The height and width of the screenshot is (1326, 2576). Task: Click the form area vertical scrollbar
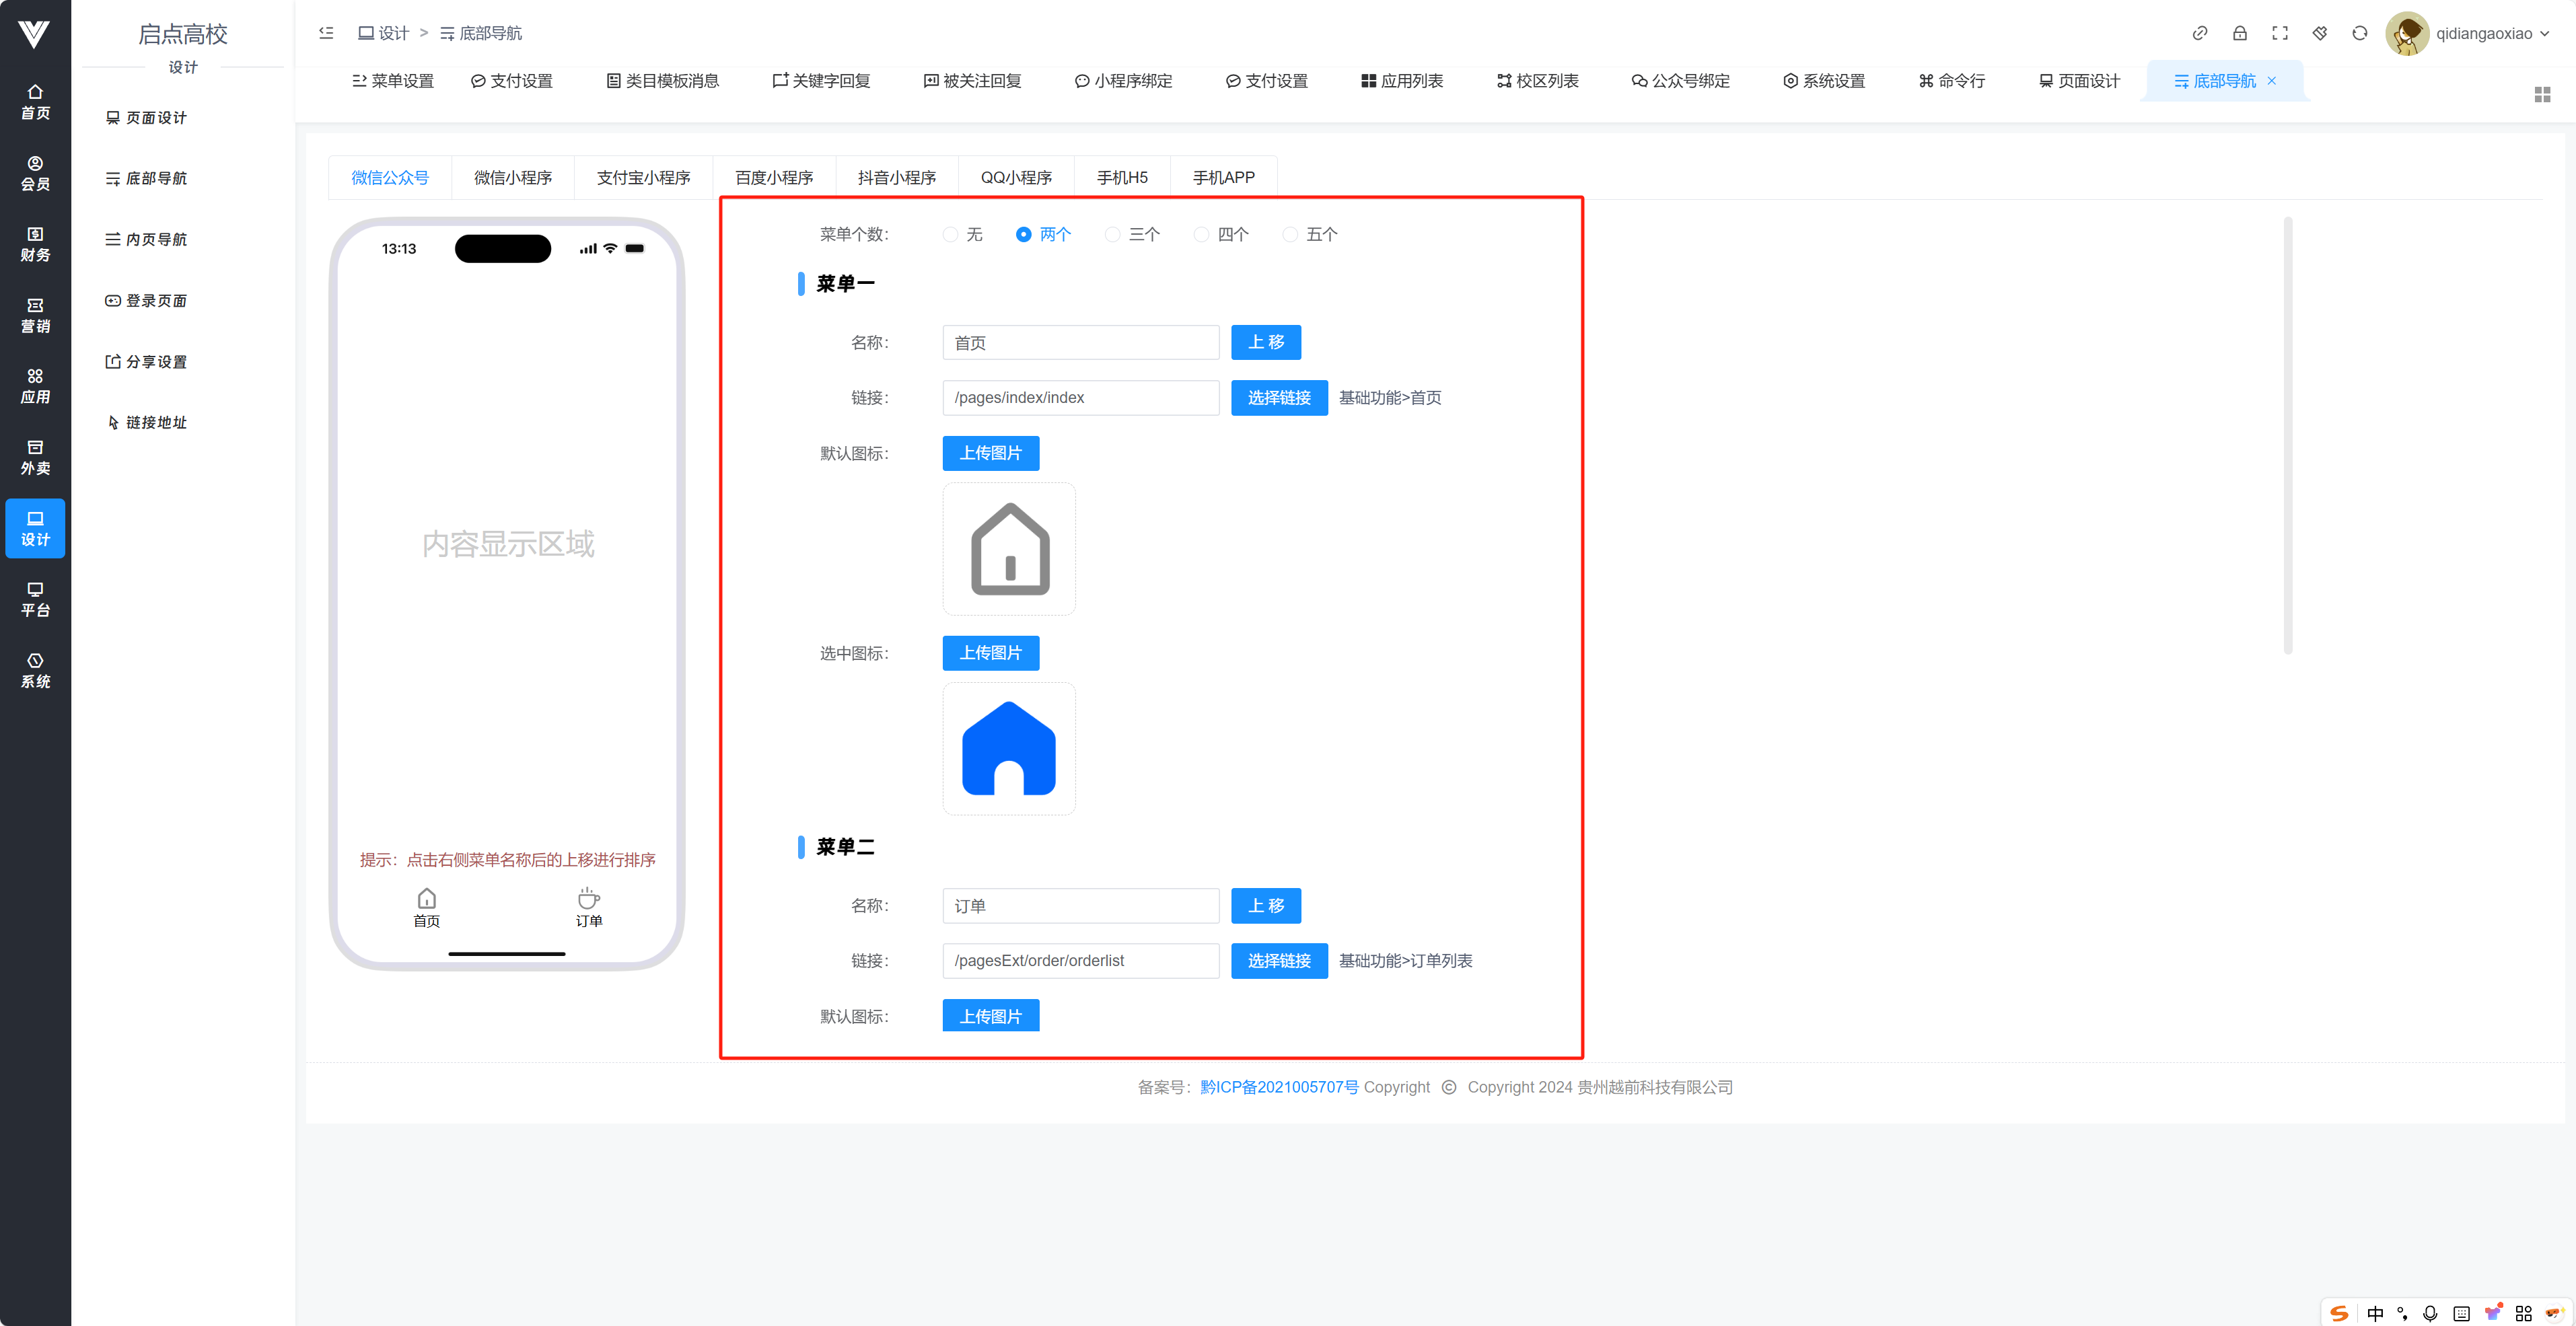click(2287, 436)
